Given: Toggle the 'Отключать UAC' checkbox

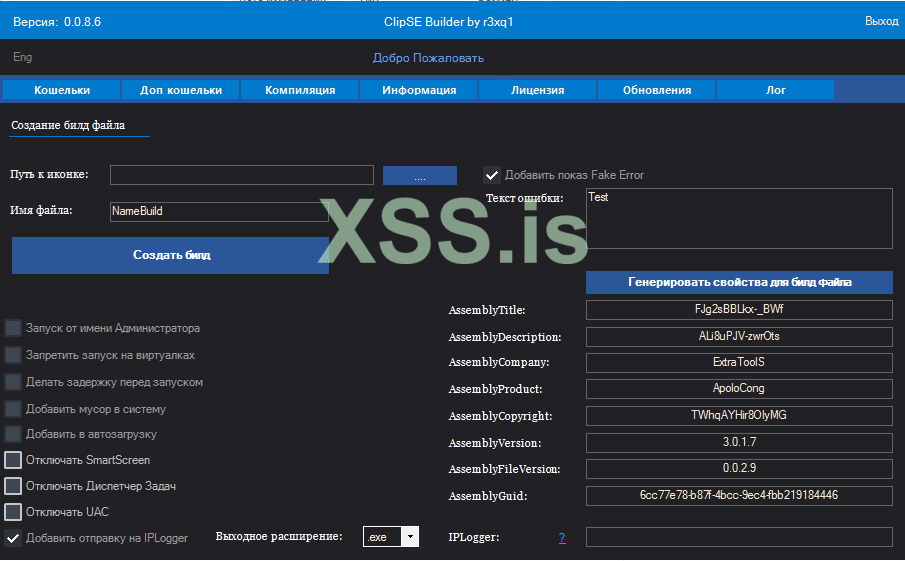Looking at the screenshot, I should click(x=13, y=512).
